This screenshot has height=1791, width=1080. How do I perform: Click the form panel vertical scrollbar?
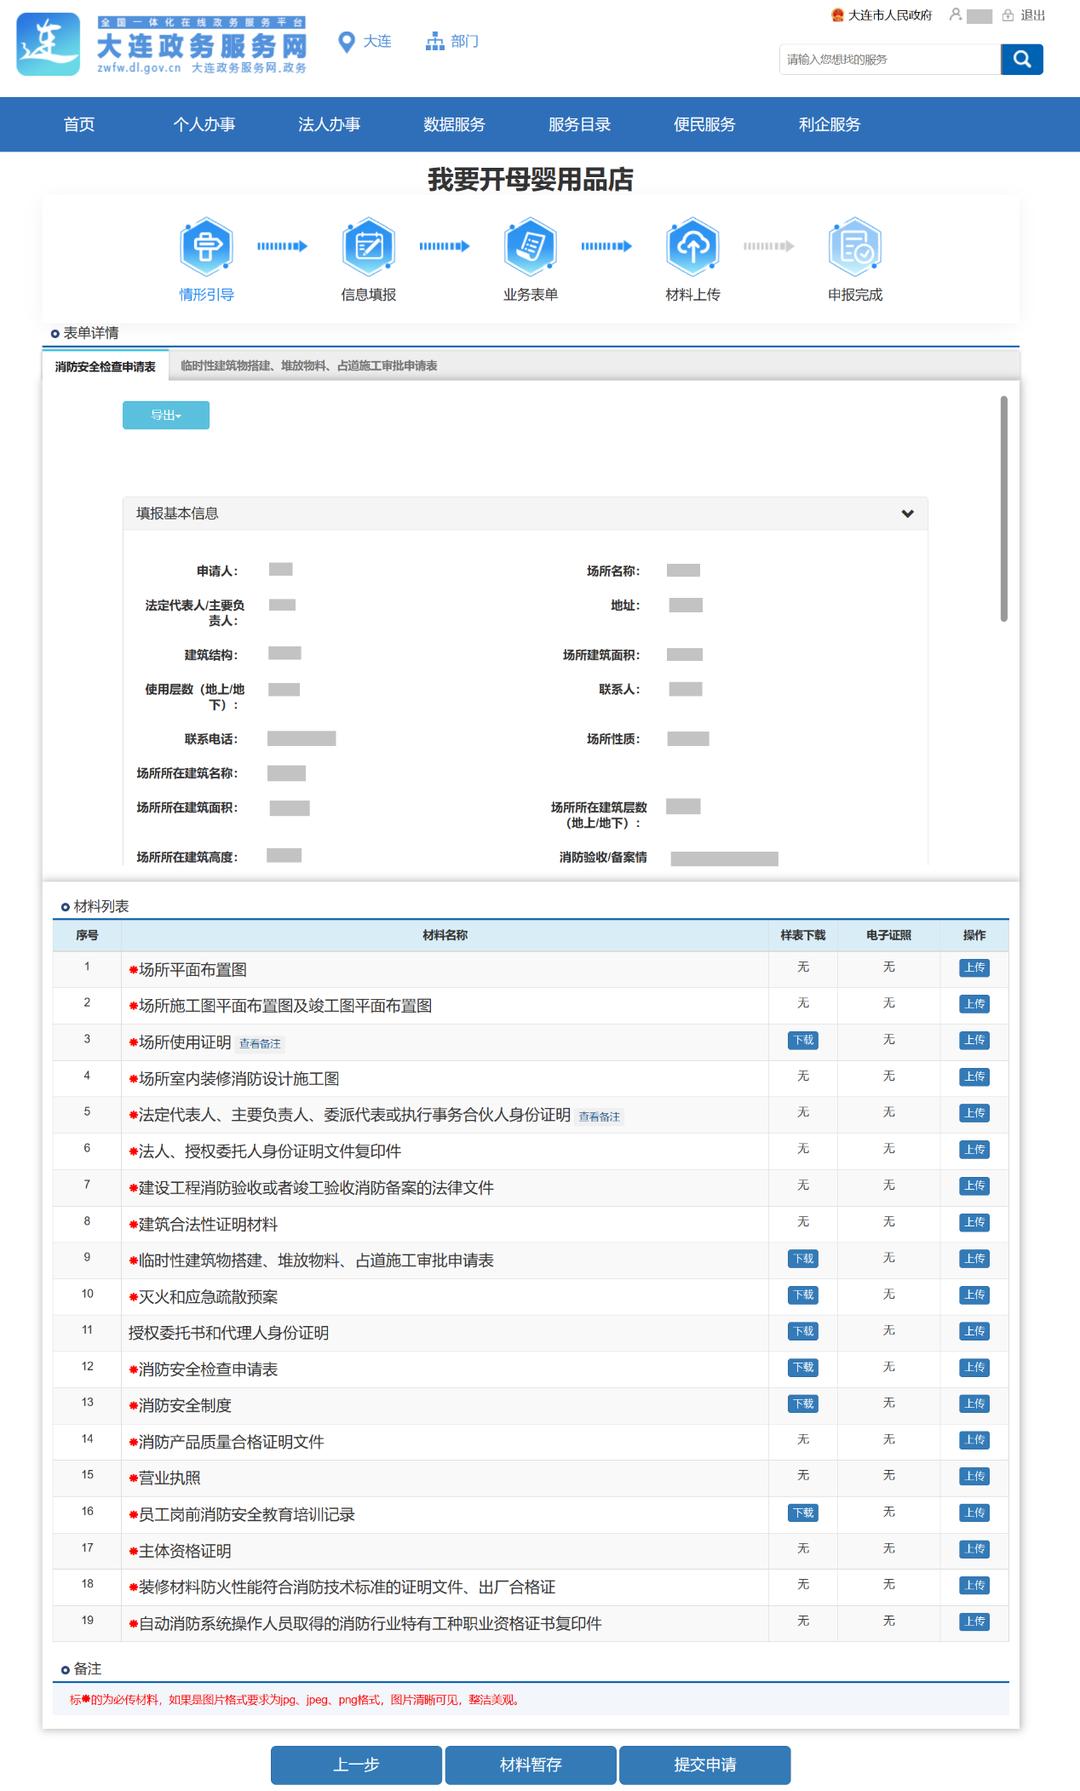(x=1004, y=508)
